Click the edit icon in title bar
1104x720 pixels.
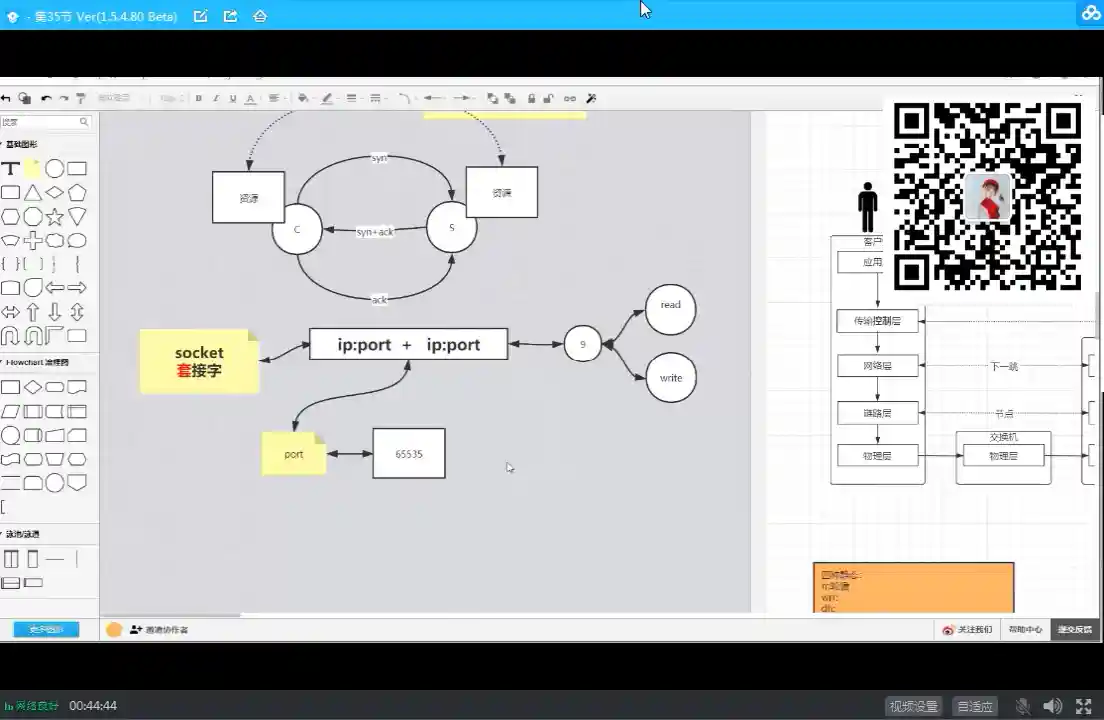pos(201,15)
